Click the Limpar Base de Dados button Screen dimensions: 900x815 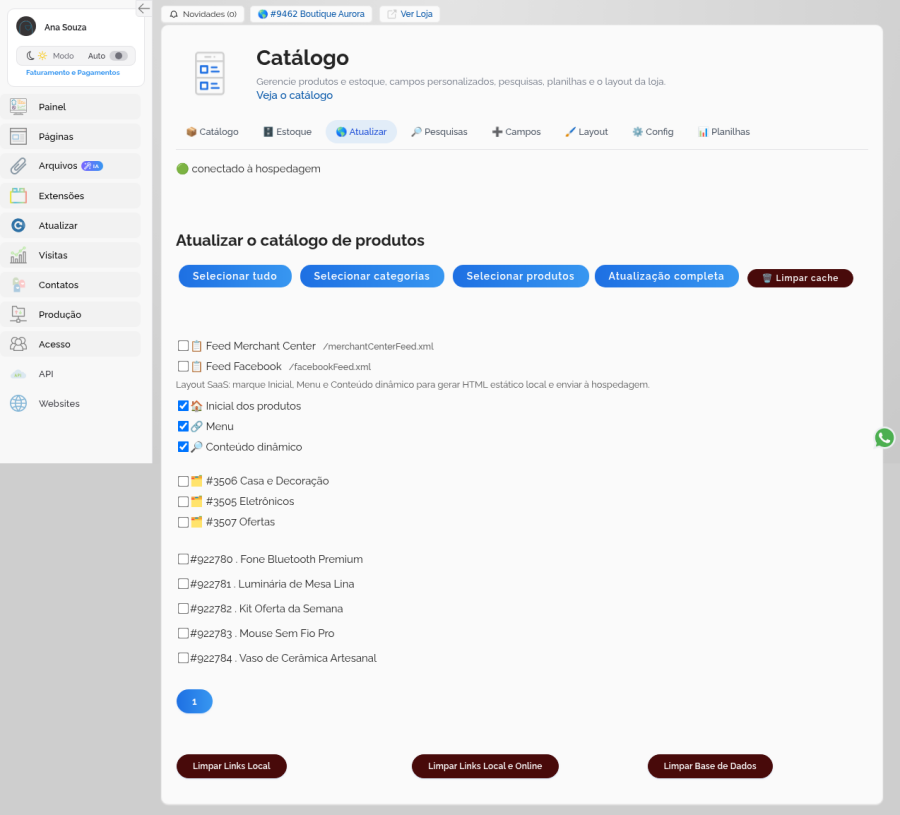(x=710, y=766)
